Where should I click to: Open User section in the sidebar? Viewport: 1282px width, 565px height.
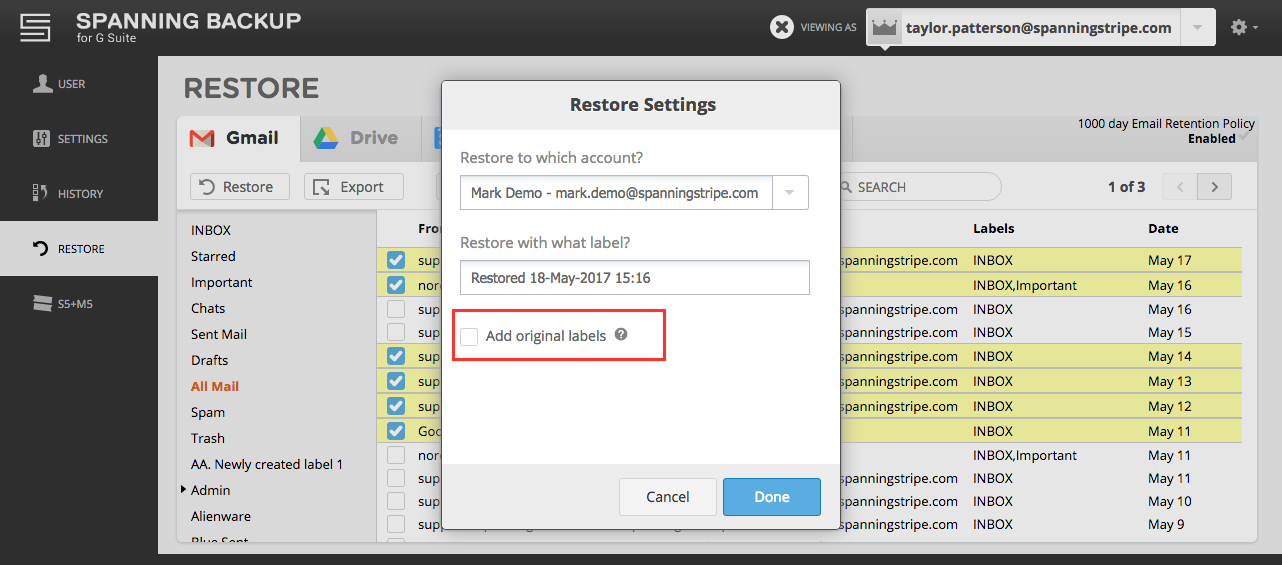(x=60, y=84)
